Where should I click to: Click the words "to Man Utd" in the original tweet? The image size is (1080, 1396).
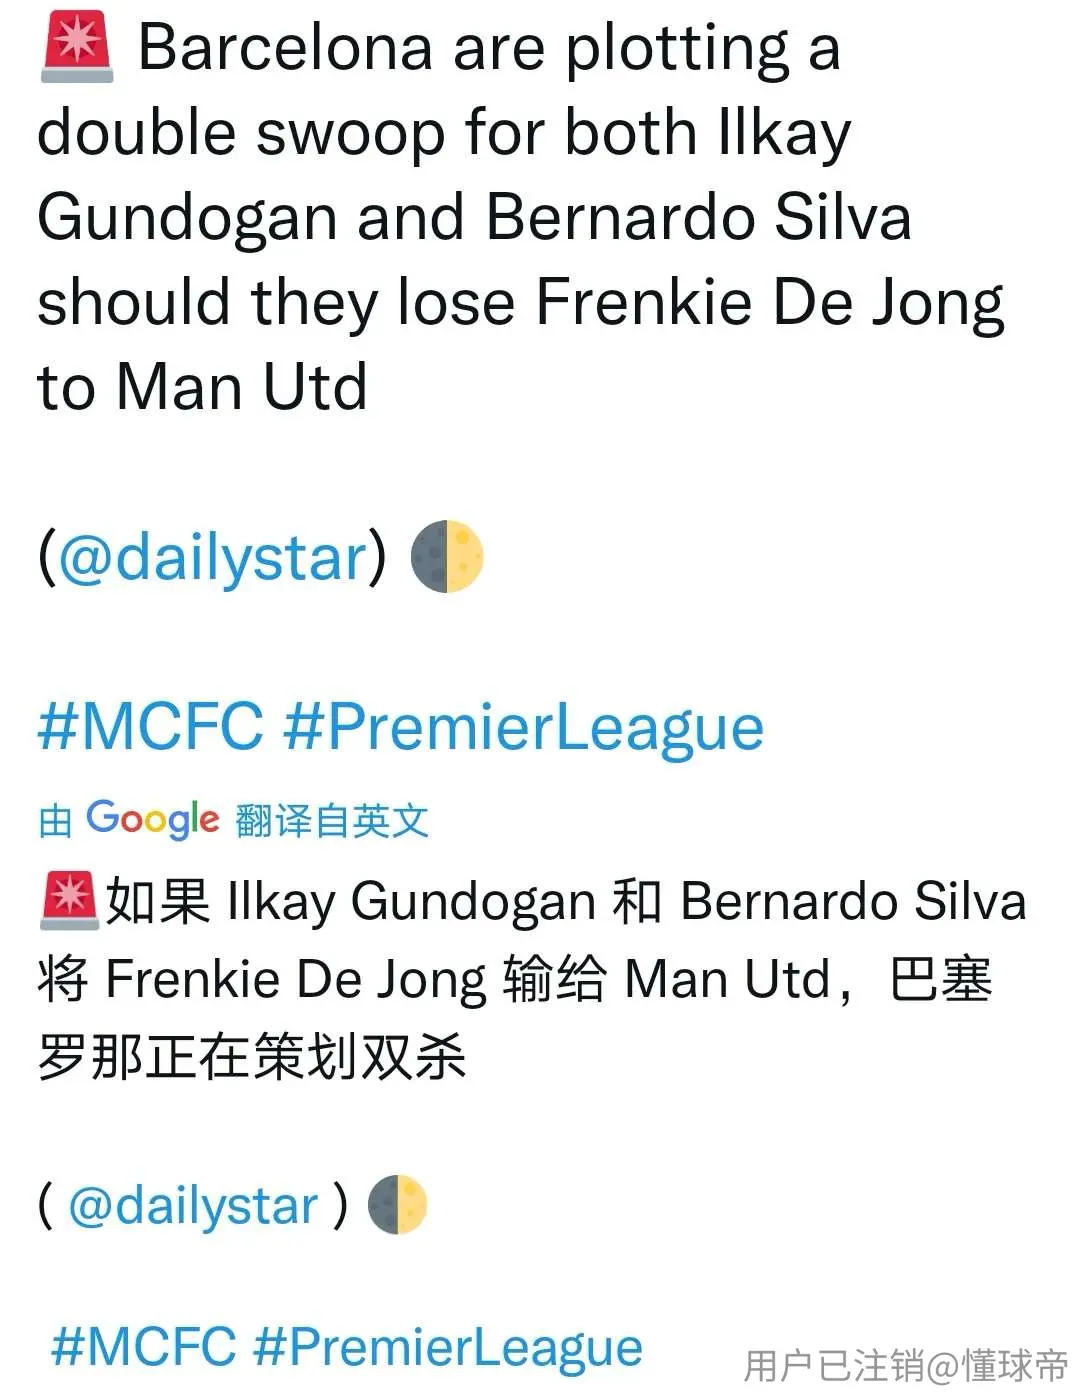click(x=203, y=387)
